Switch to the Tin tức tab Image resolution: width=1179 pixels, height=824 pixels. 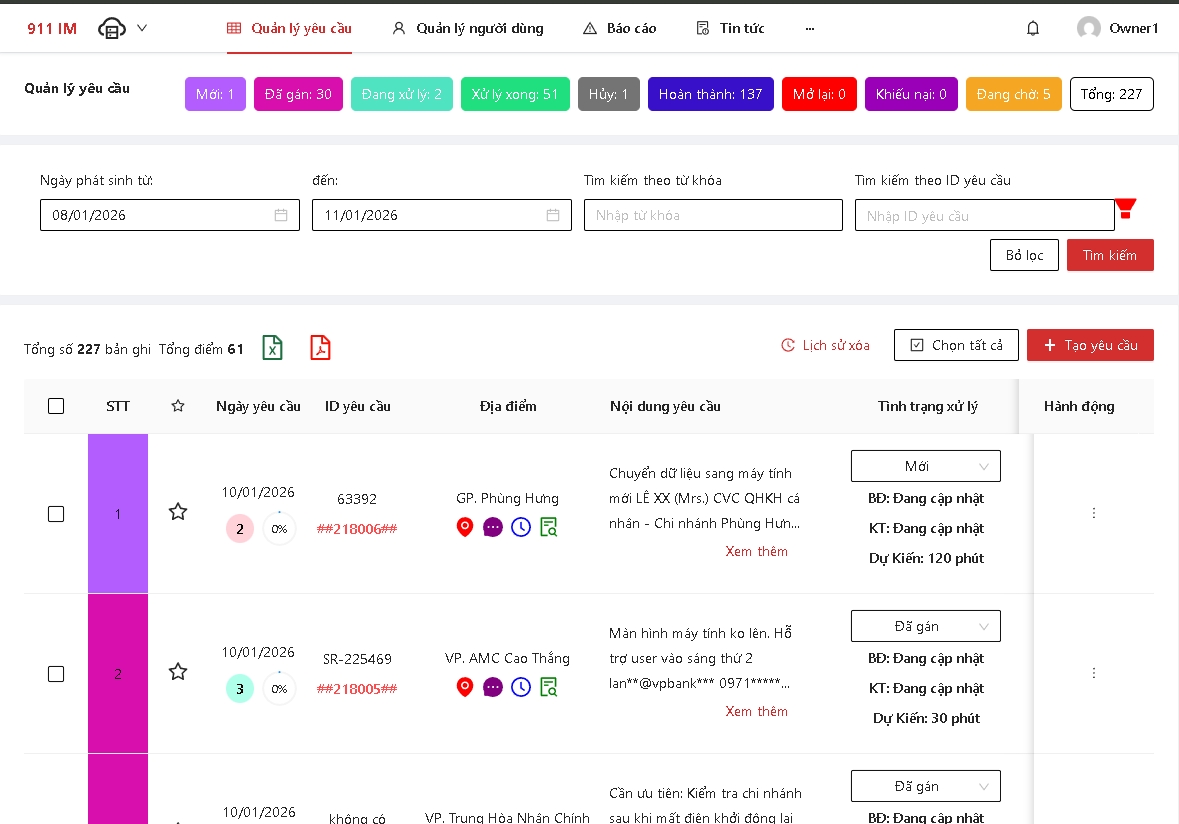coord(730,29)
